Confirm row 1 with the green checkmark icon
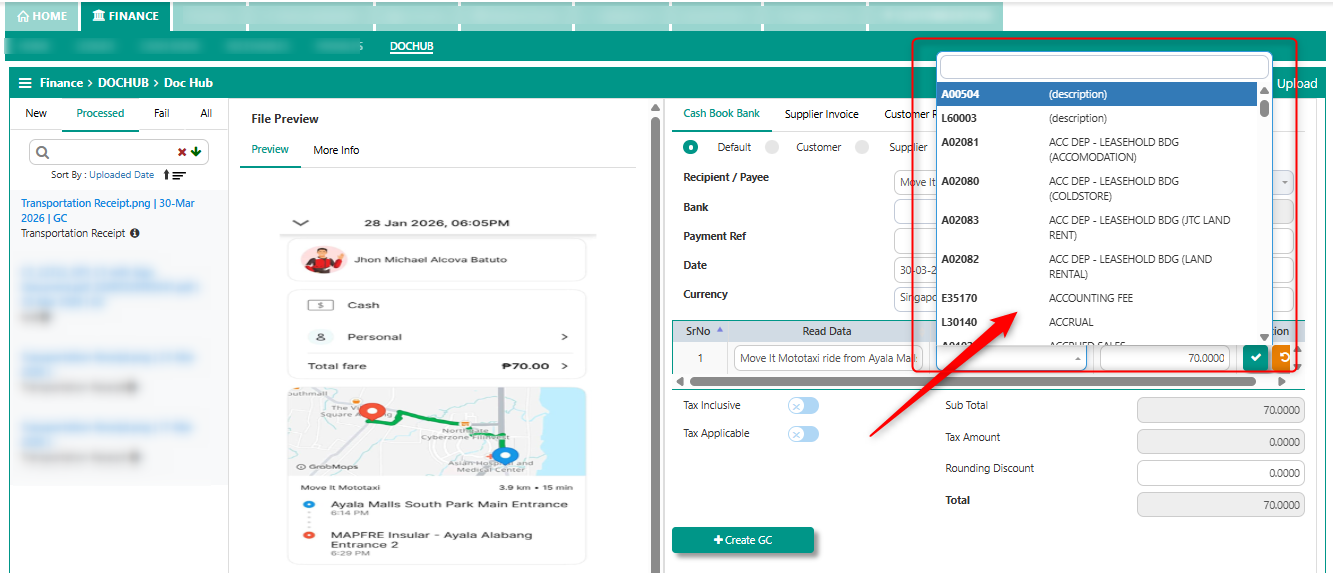Image resolution: width=1333 pixels, height=573 pixels. pyautogui.click(x=1255, y=357)
